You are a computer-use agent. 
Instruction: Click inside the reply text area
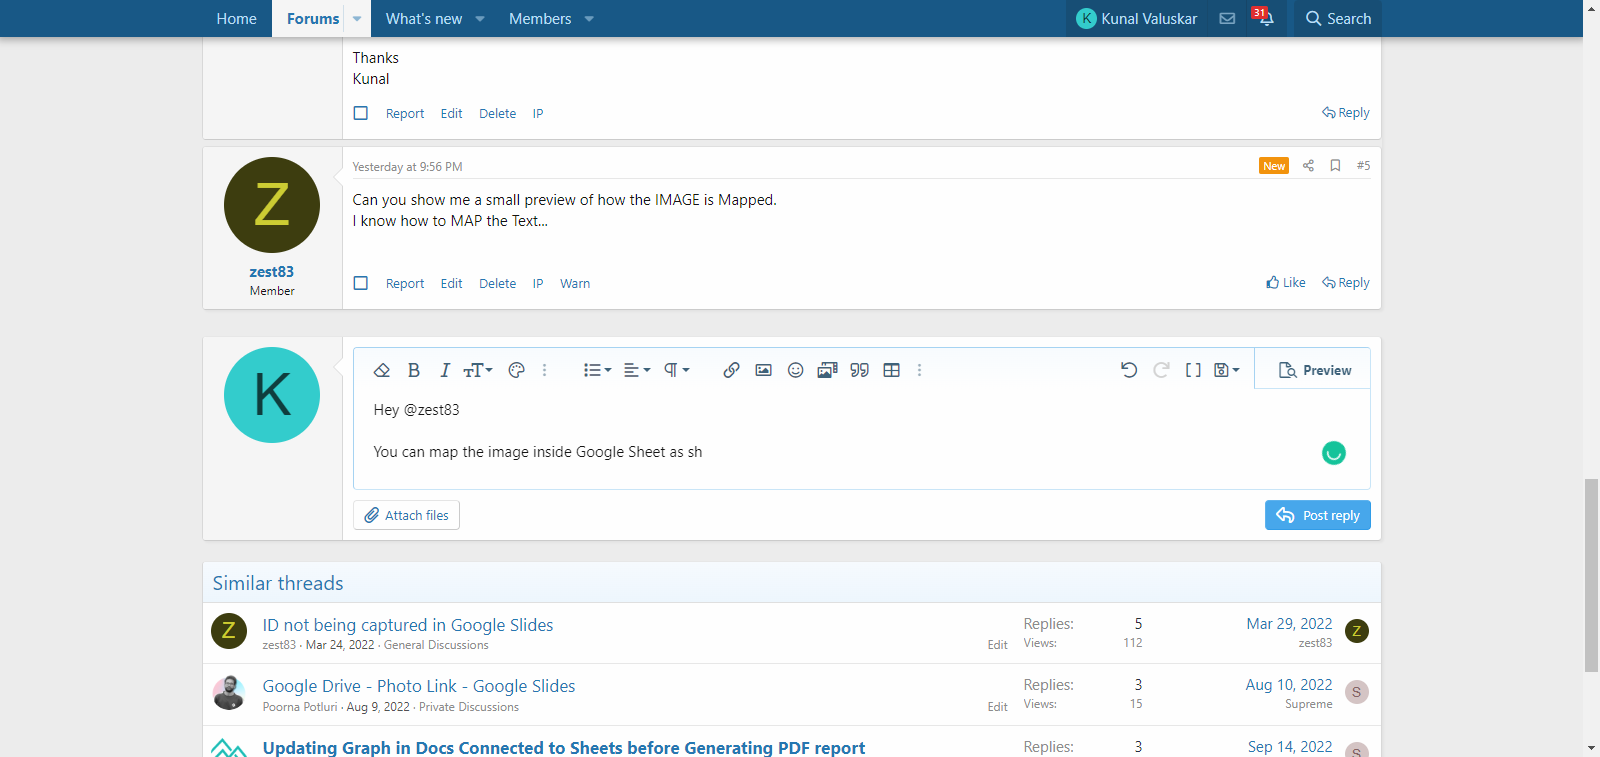pos(861,438)
